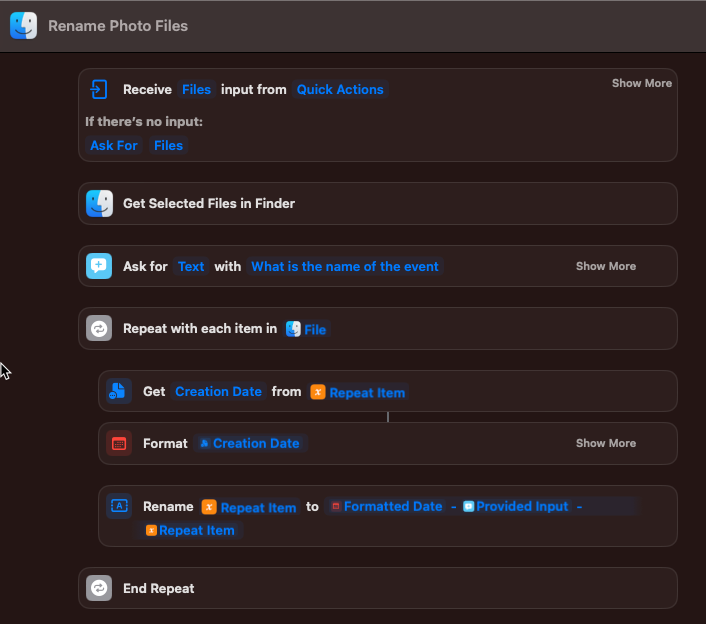Screen dimensions: 706x624
Task: Click the Formatted Date variable in Rename
Action: [x=386, y=506]
